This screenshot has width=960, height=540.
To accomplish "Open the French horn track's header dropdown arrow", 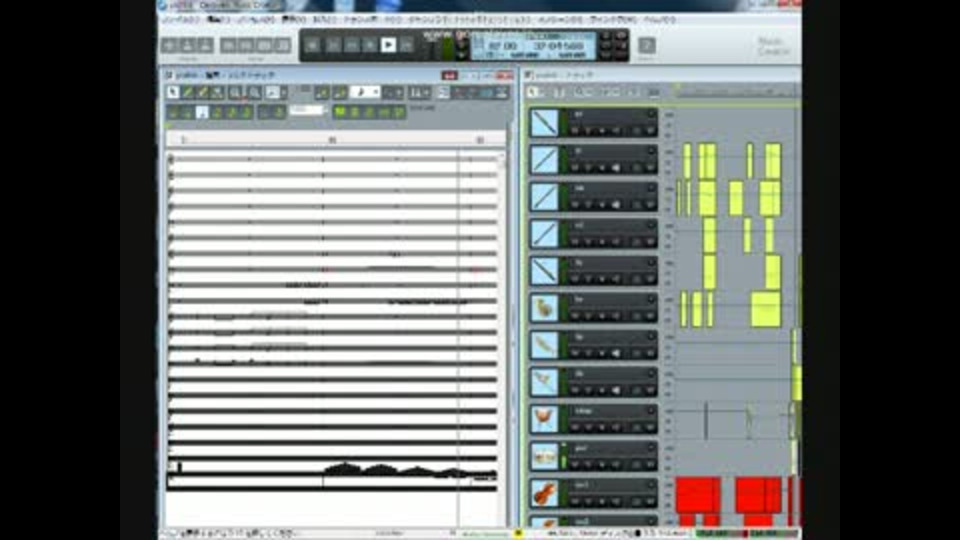I will tap(651, 300).
